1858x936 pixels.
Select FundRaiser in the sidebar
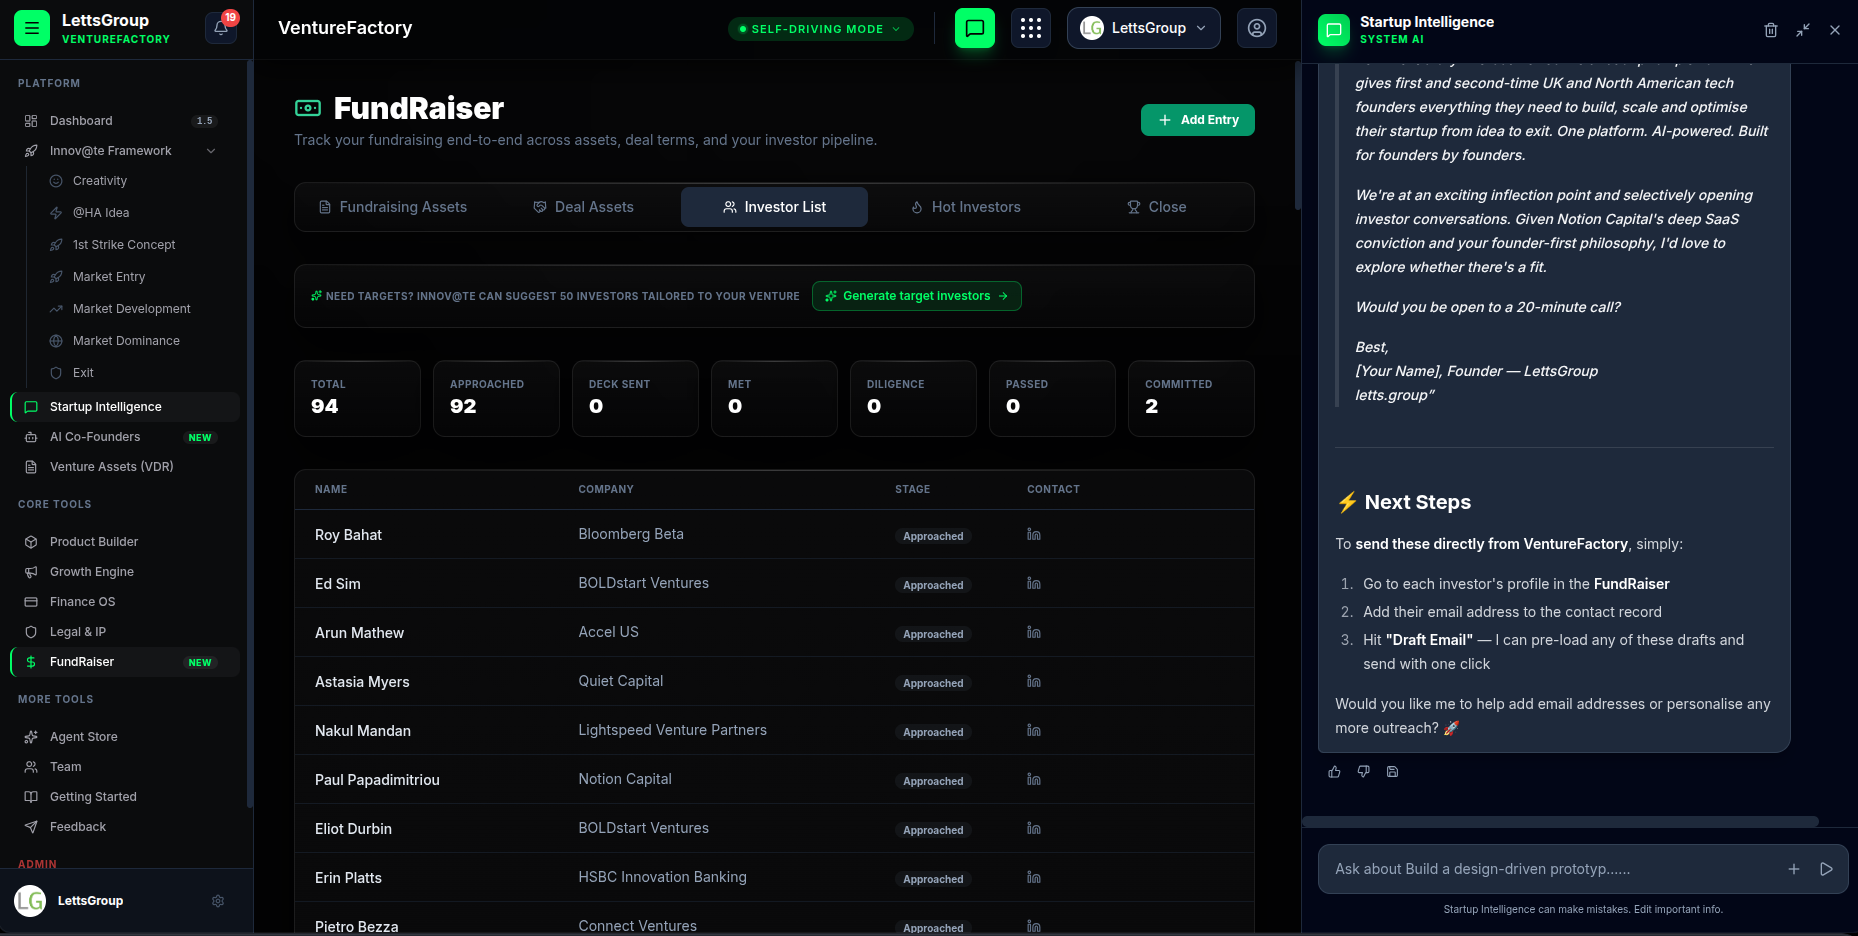pos(125,662)
